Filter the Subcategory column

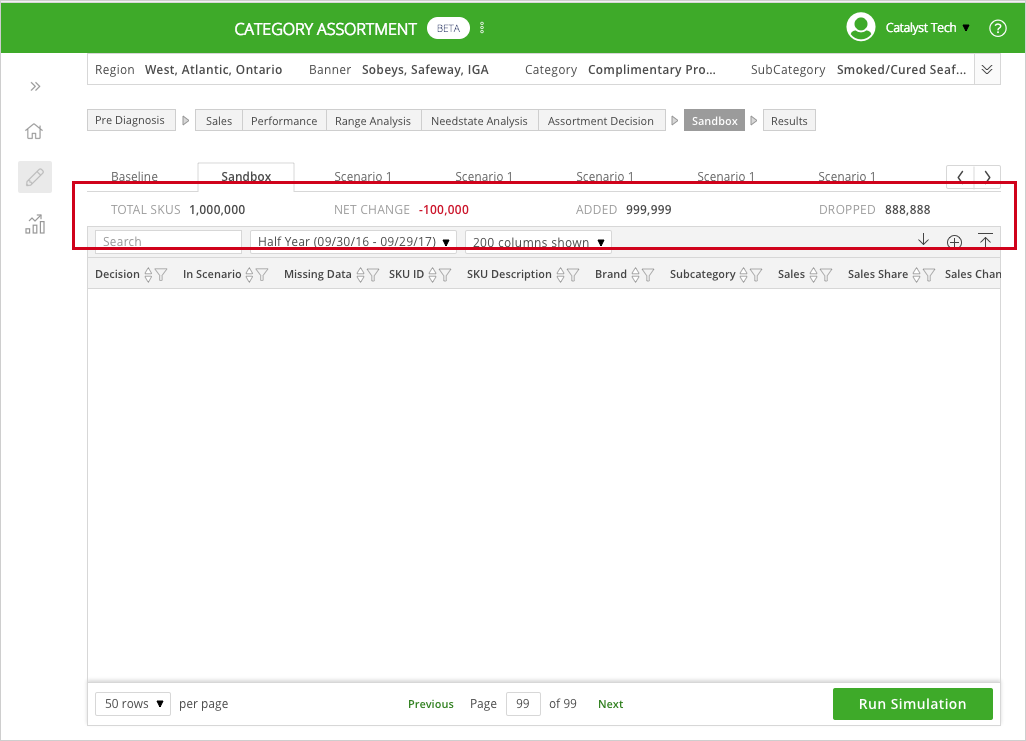756,275
